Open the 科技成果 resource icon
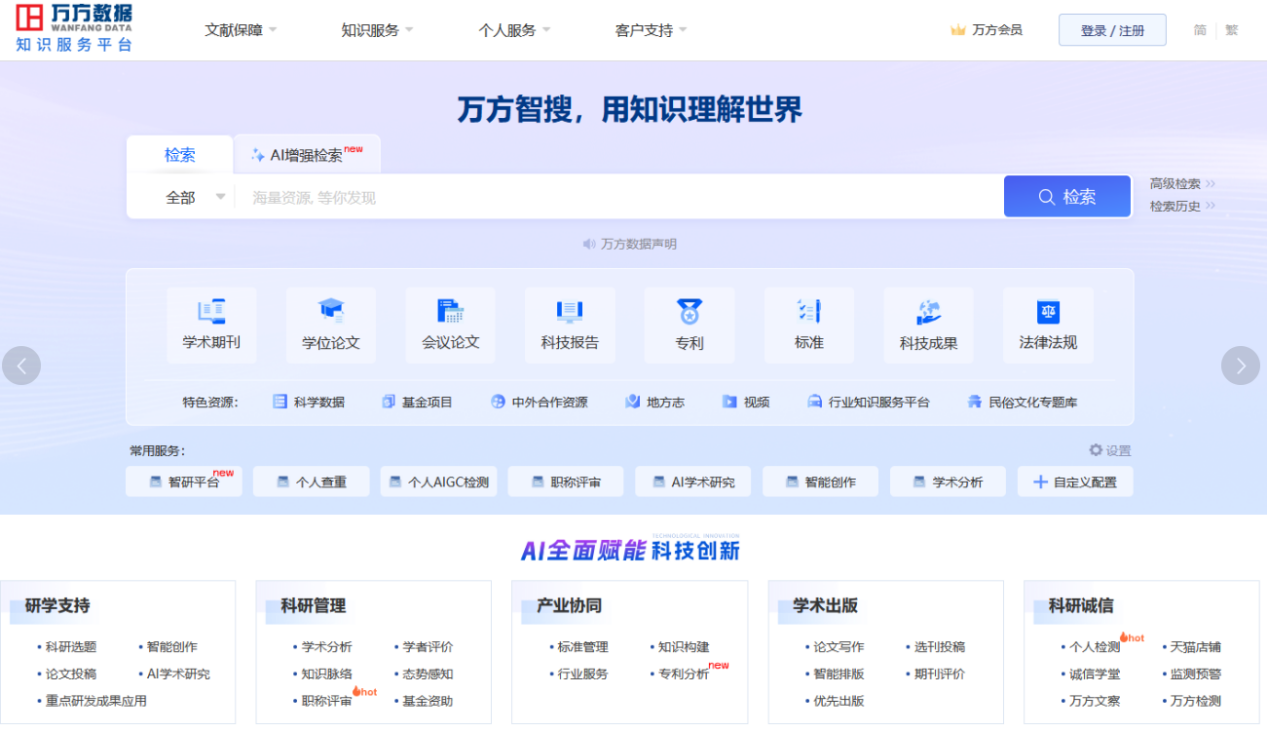Screen dimensions: 1267x732 click(x=928, y=311)
